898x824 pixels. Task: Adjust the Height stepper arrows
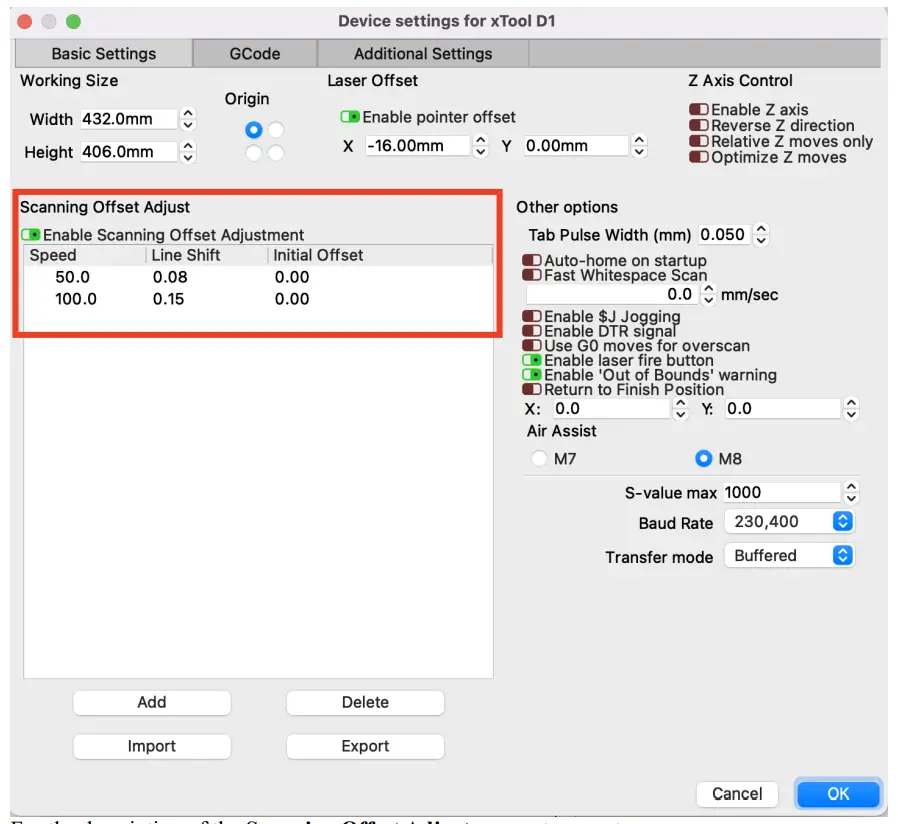188,152
